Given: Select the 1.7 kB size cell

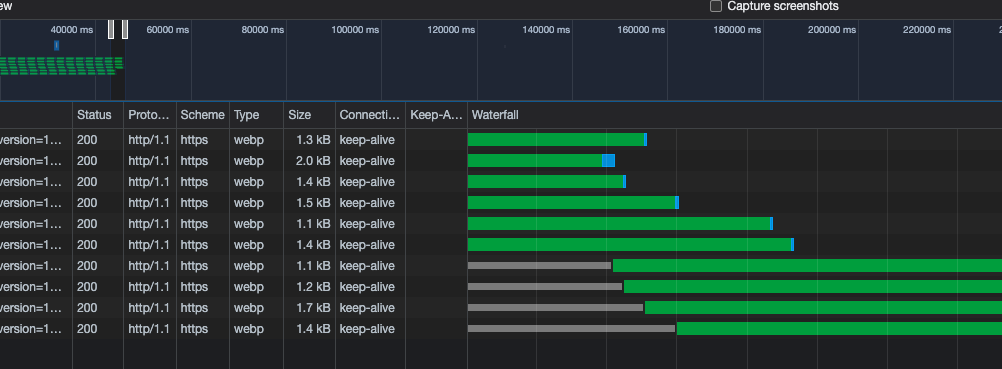Looking at the screenshot, I should point(309,308).
